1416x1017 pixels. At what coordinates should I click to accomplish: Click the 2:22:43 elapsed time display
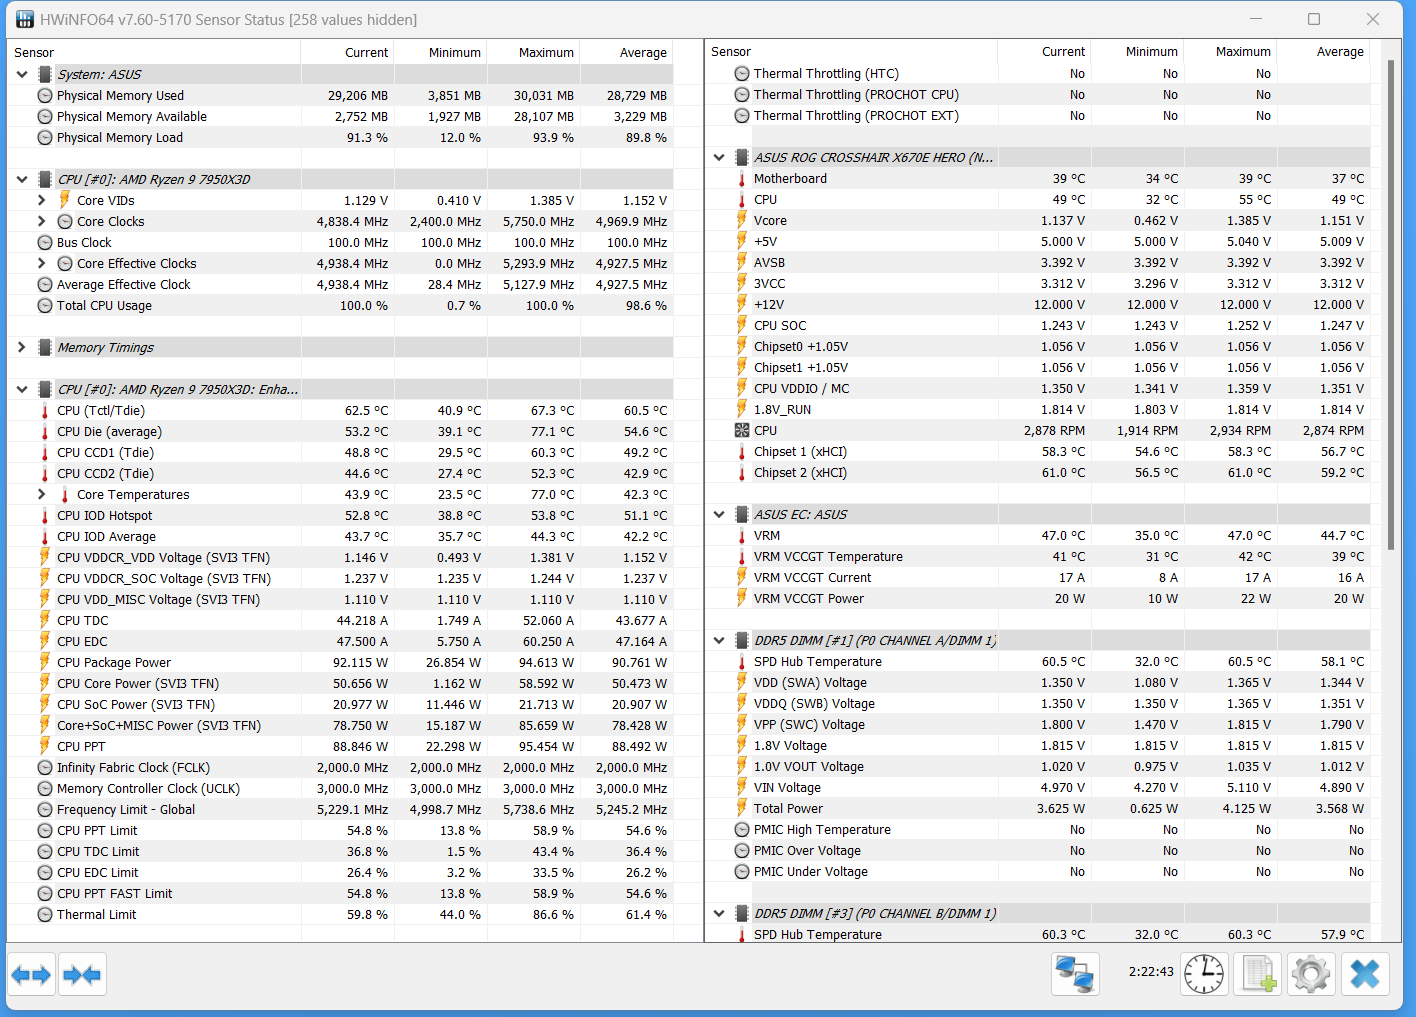coord(1151,971)
